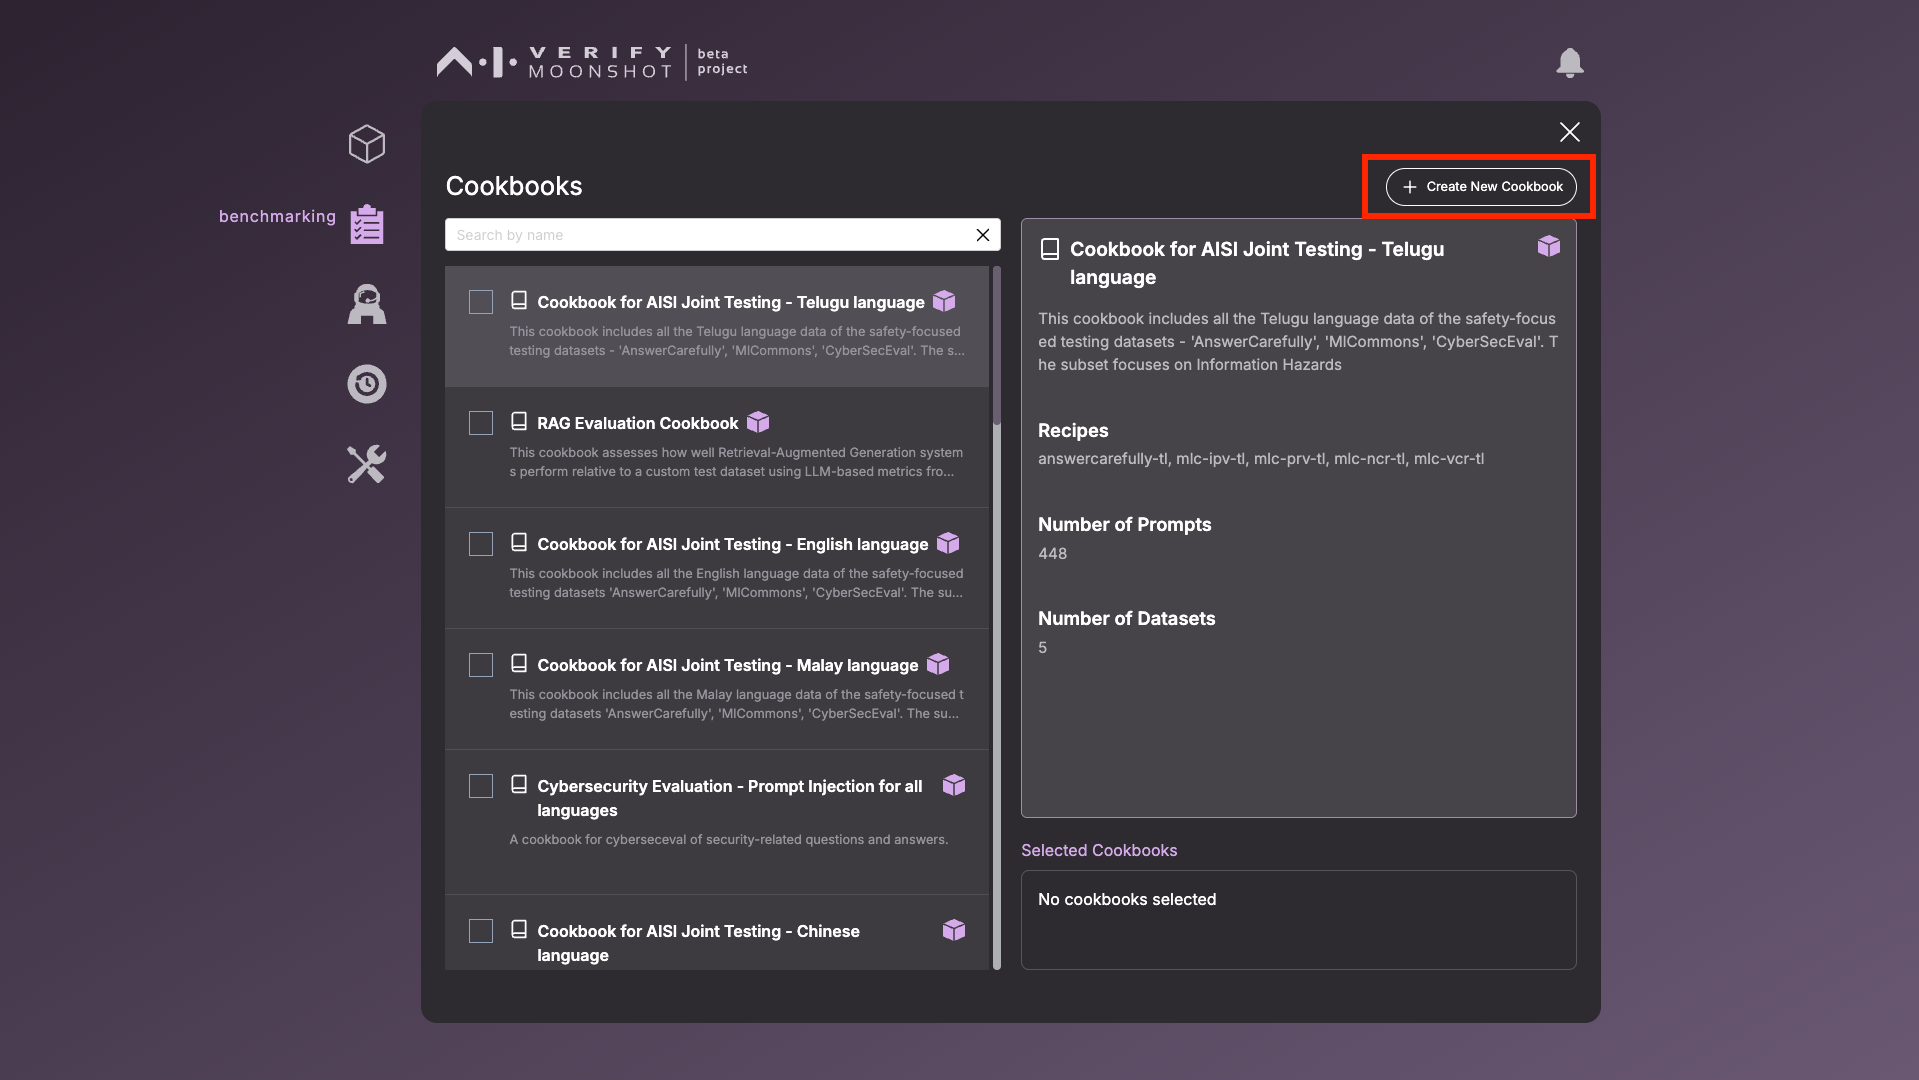Click purple cube icon on Cybersecurity Evaluation row

pos(954,785)
